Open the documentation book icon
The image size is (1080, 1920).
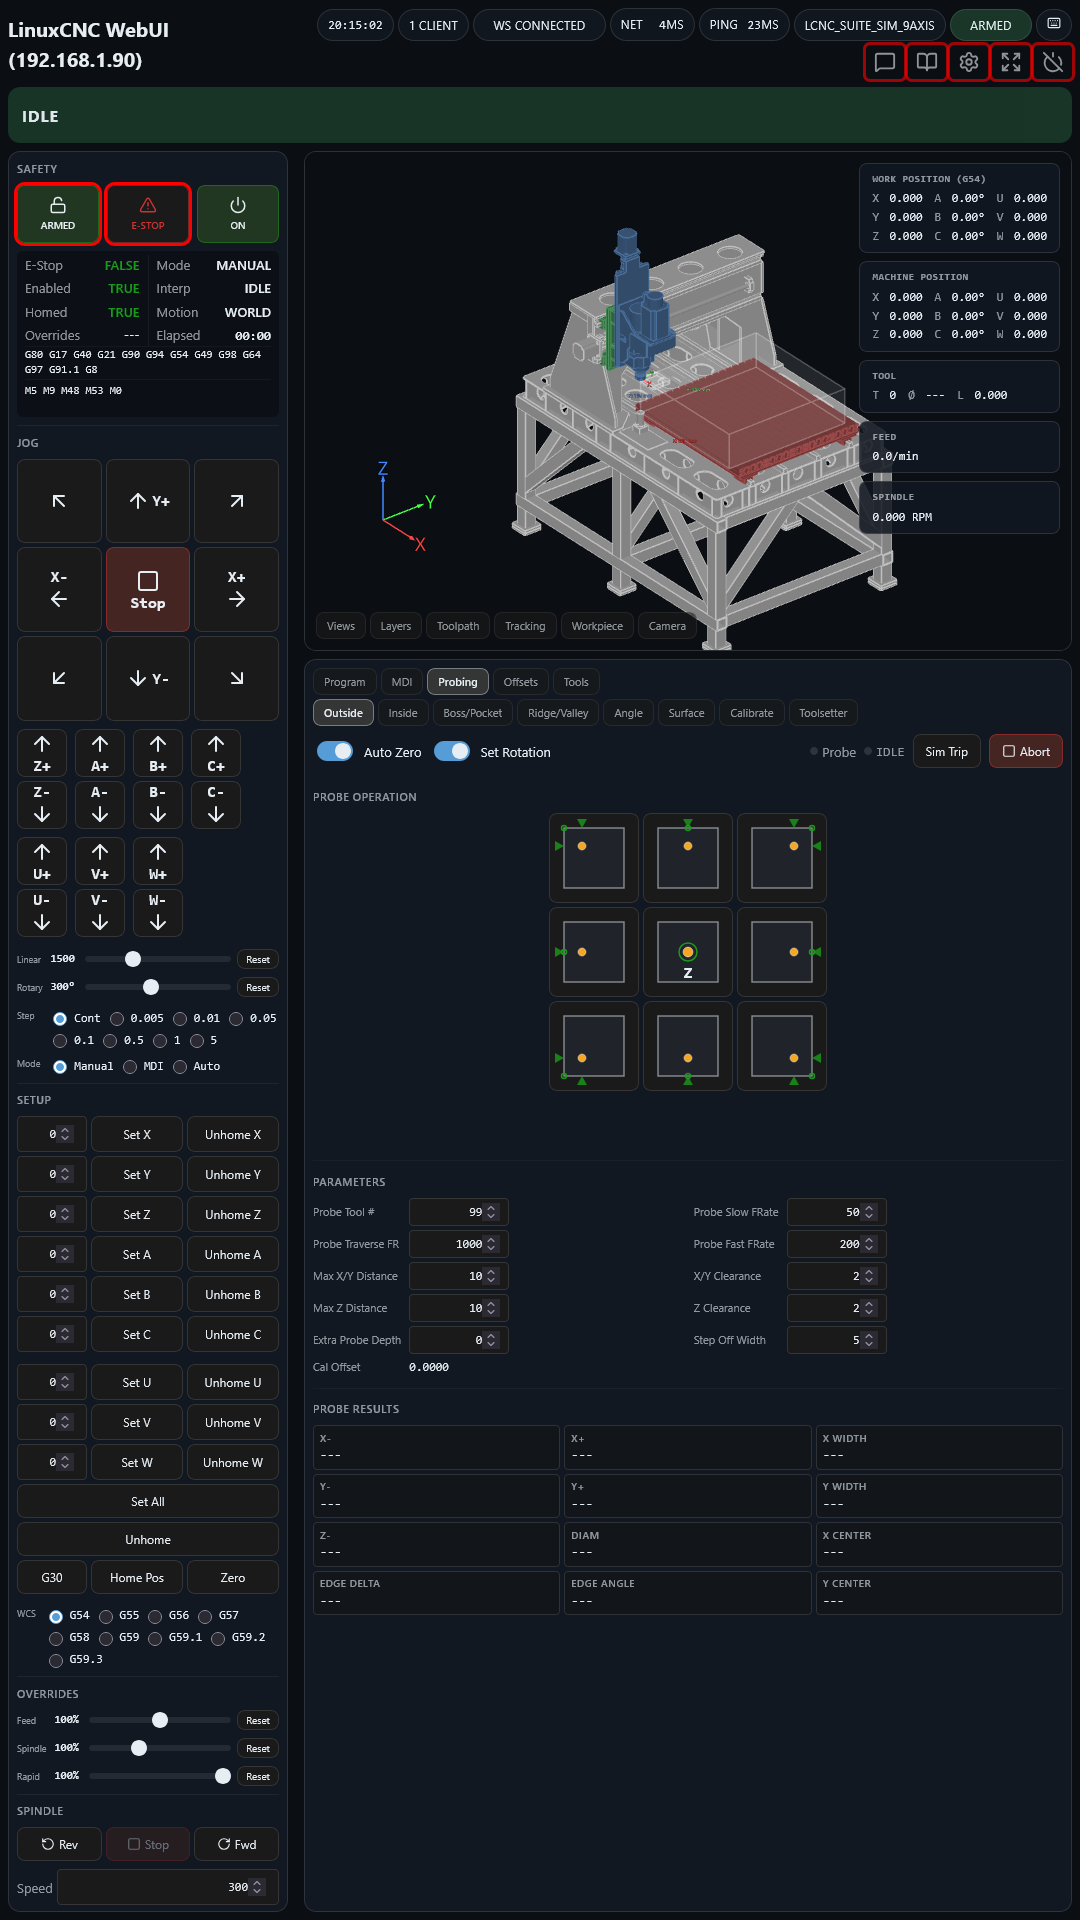click(x=926, y=62)
